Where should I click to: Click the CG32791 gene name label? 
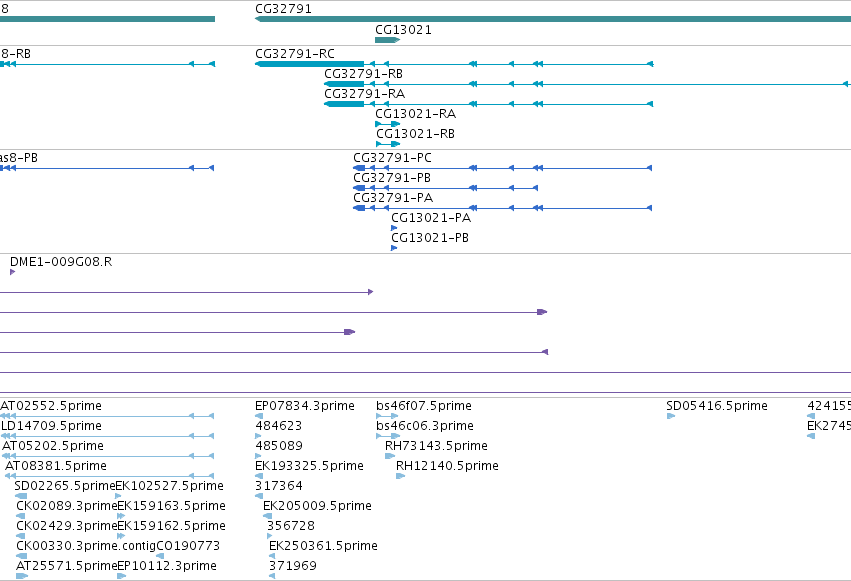click(x=283, y=9)
